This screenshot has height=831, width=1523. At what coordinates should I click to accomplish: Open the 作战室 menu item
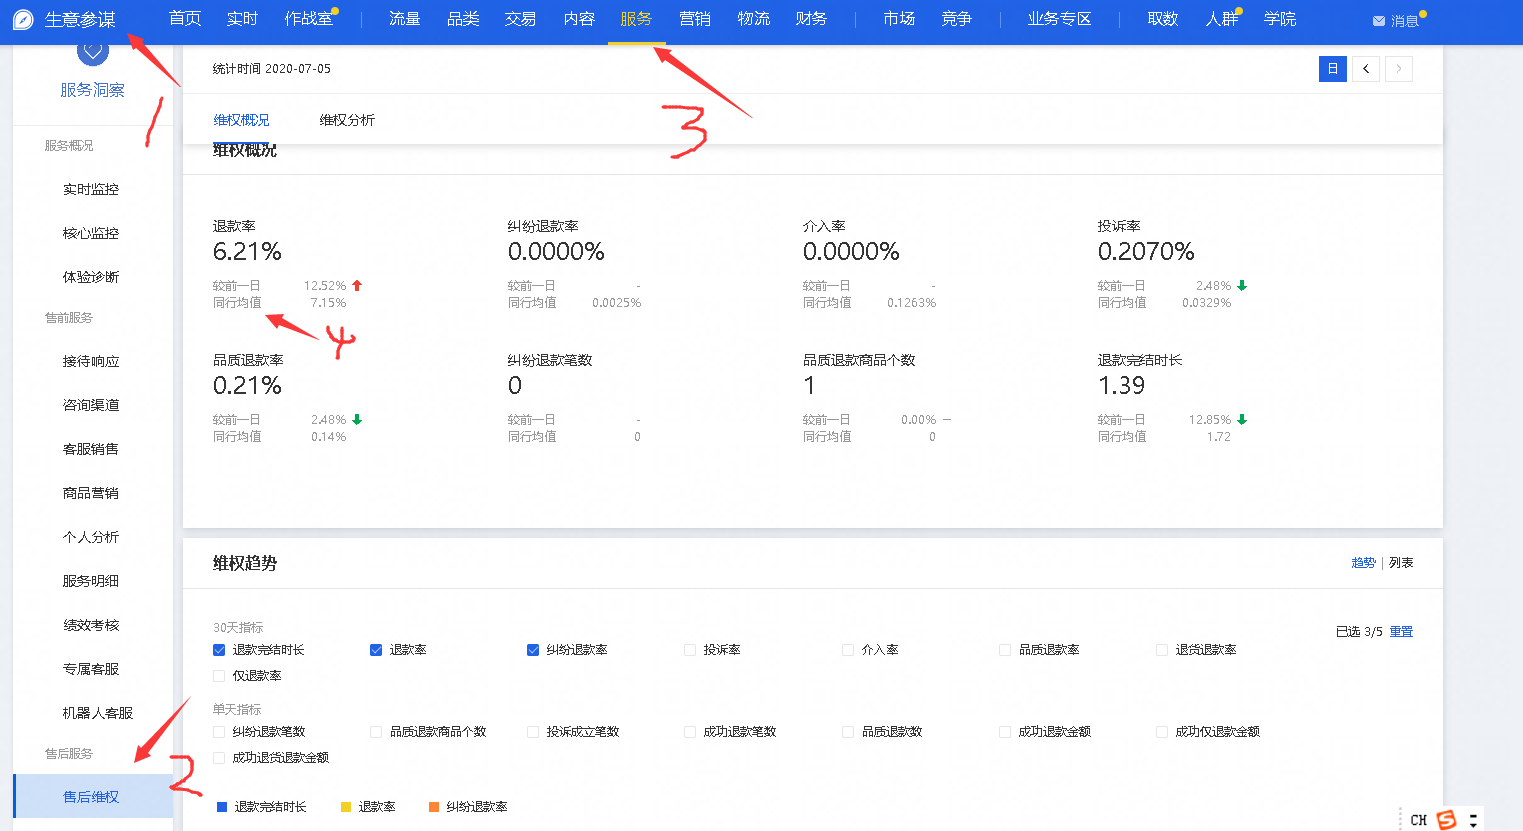point(308,19)
